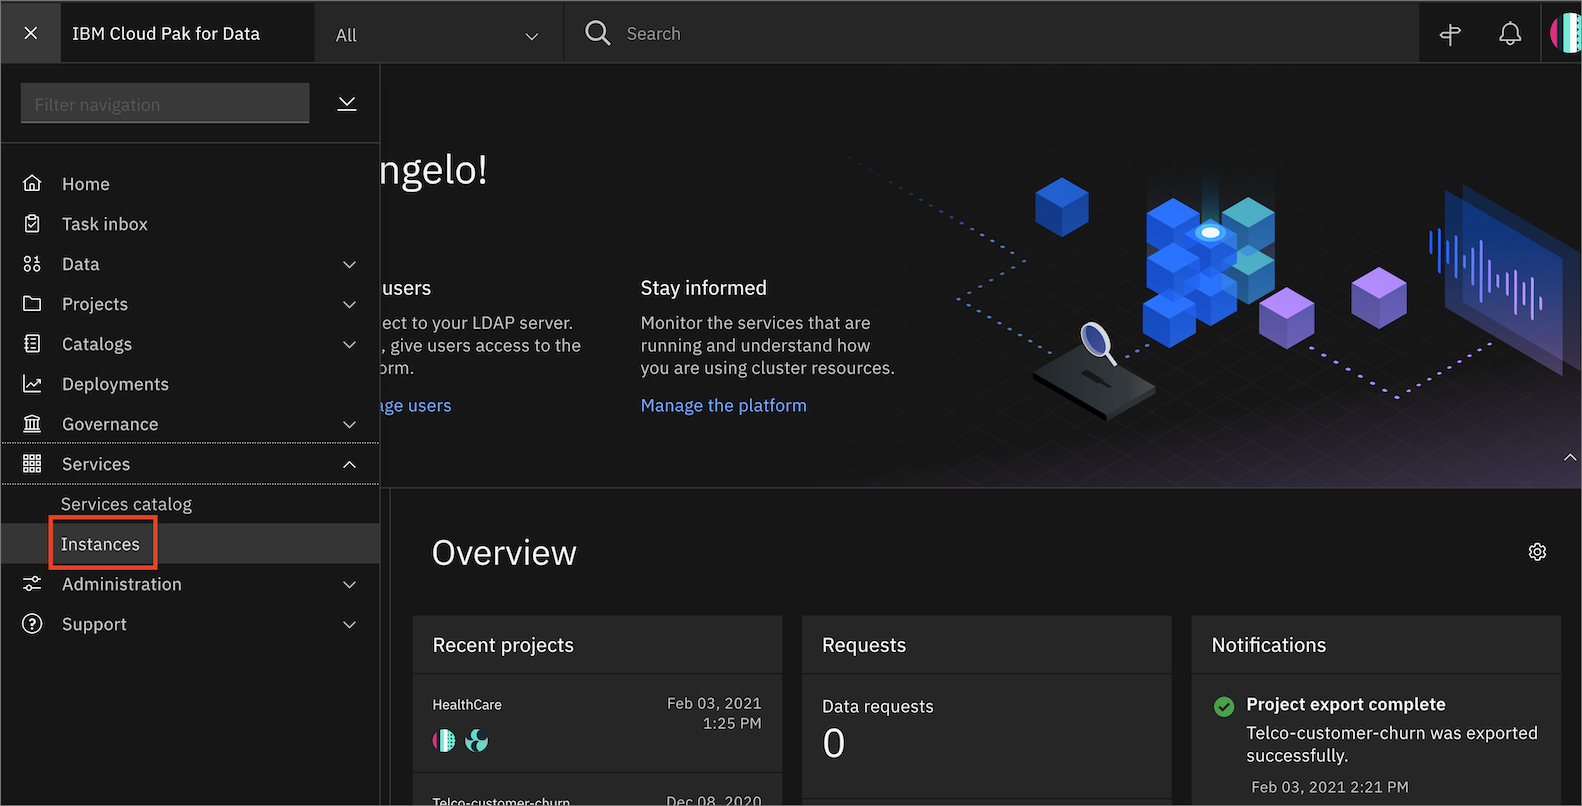Select Instances under Services
Image resolution: width=1582 pixels, height=806 pixels.
(100, 544)
